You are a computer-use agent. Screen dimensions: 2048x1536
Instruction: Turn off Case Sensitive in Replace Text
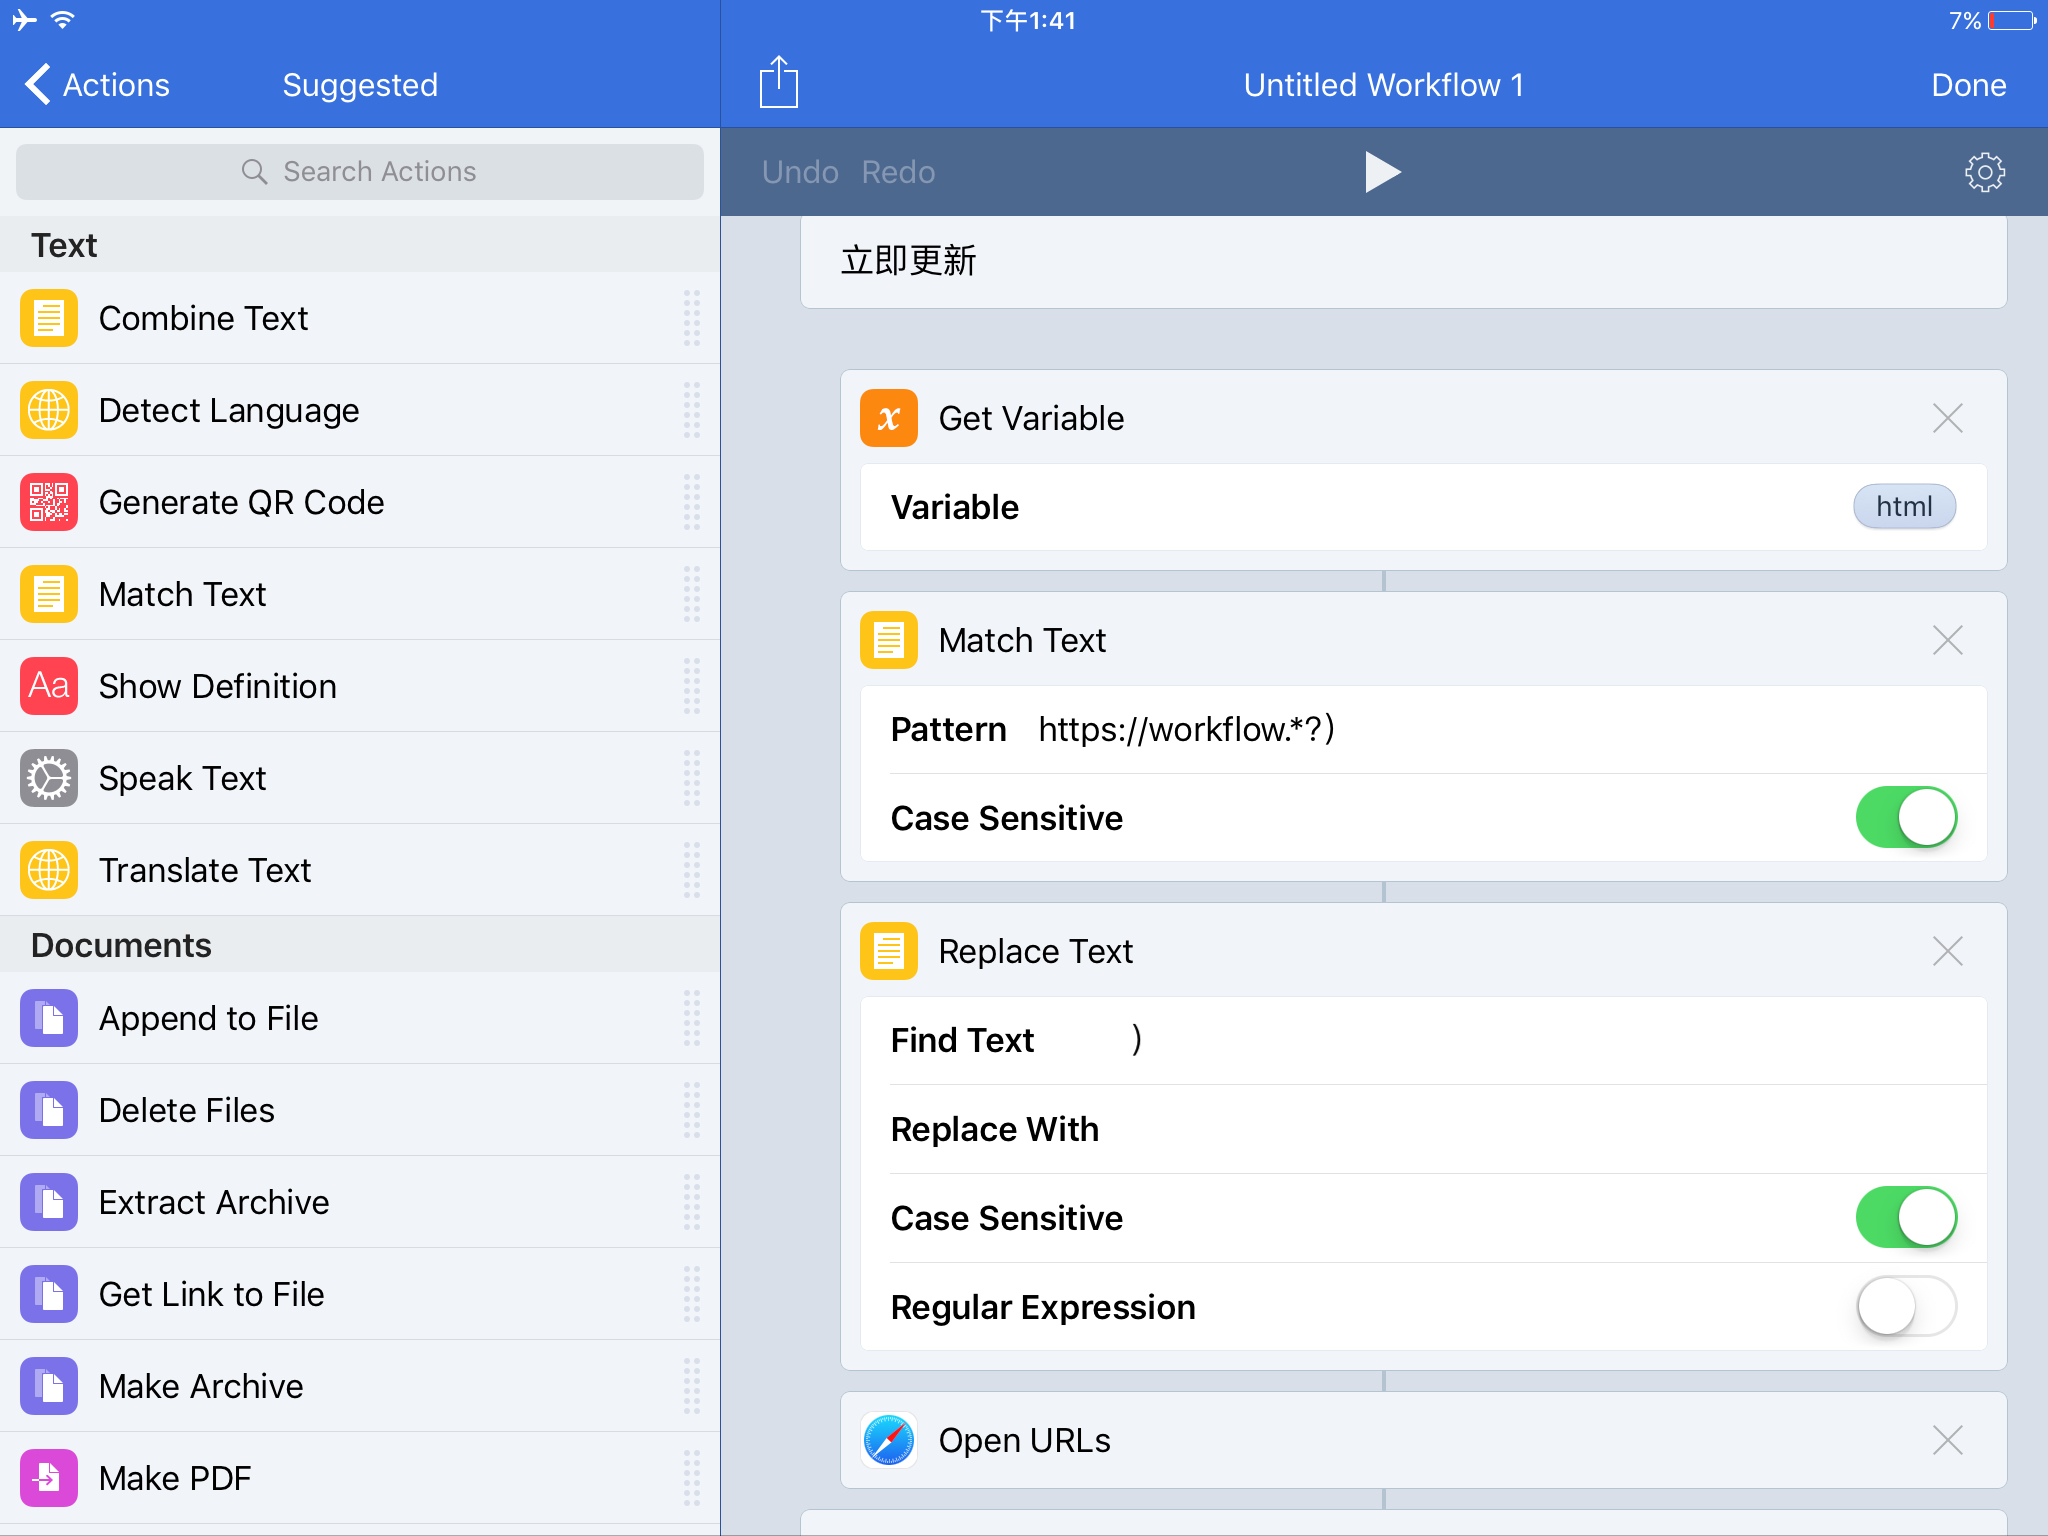[1906, 1218]
